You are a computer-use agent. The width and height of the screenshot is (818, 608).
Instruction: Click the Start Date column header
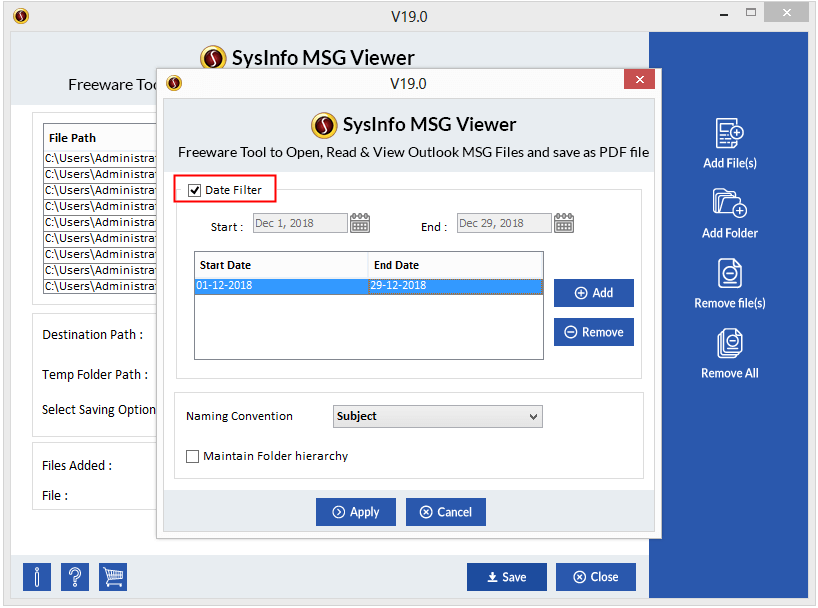(281, 265)
